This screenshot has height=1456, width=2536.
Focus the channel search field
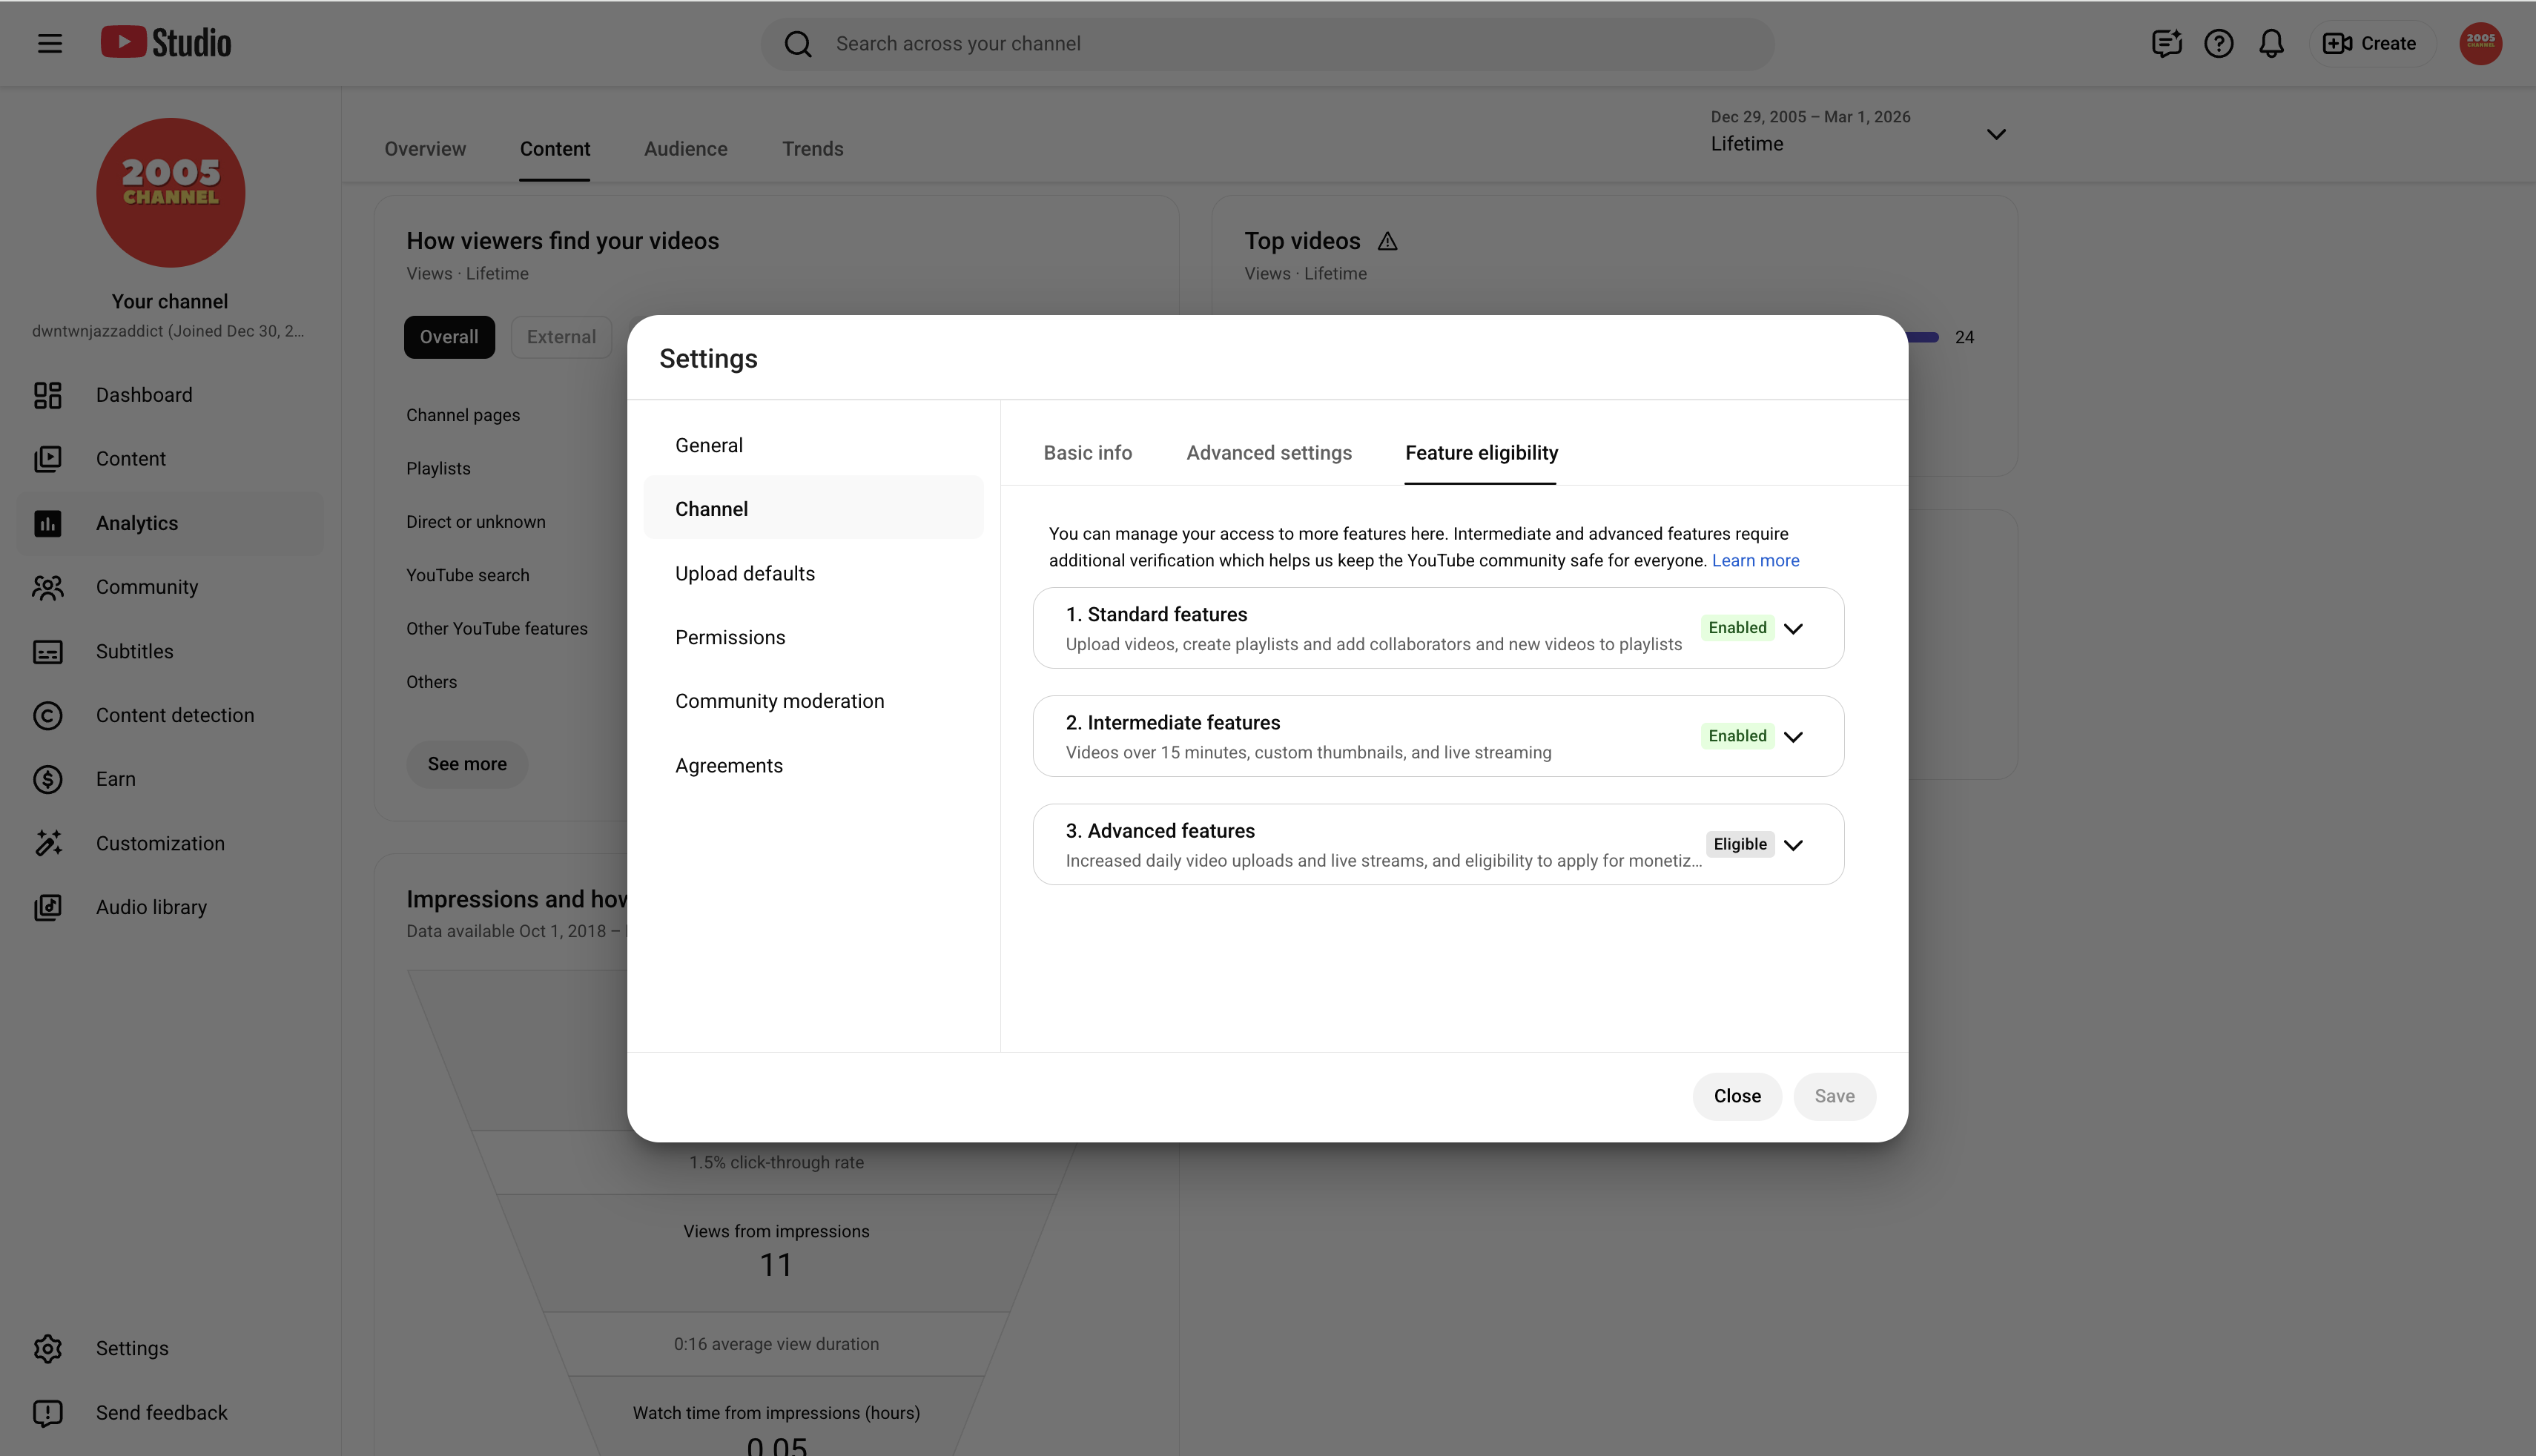point(1267,44)
